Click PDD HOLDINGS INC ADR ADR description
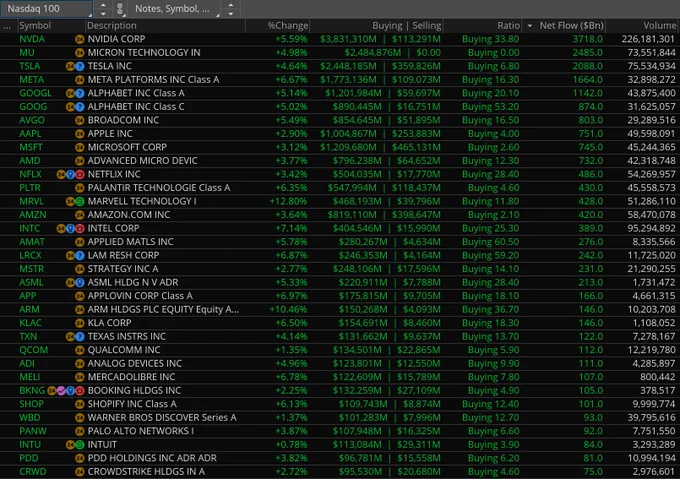 (152, 458)
